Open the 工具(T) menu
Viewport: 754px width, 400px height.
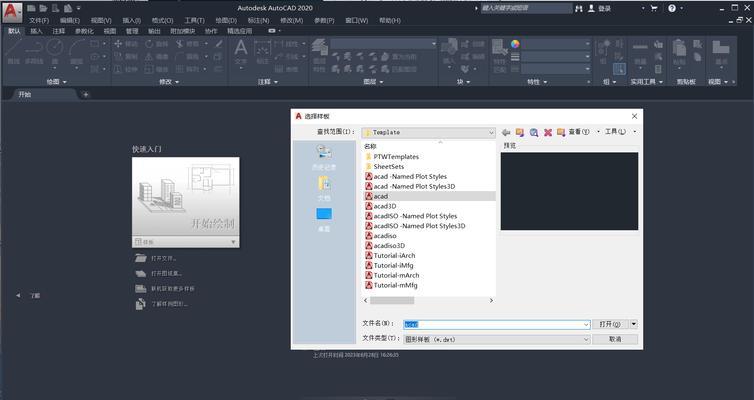point(194,20)
